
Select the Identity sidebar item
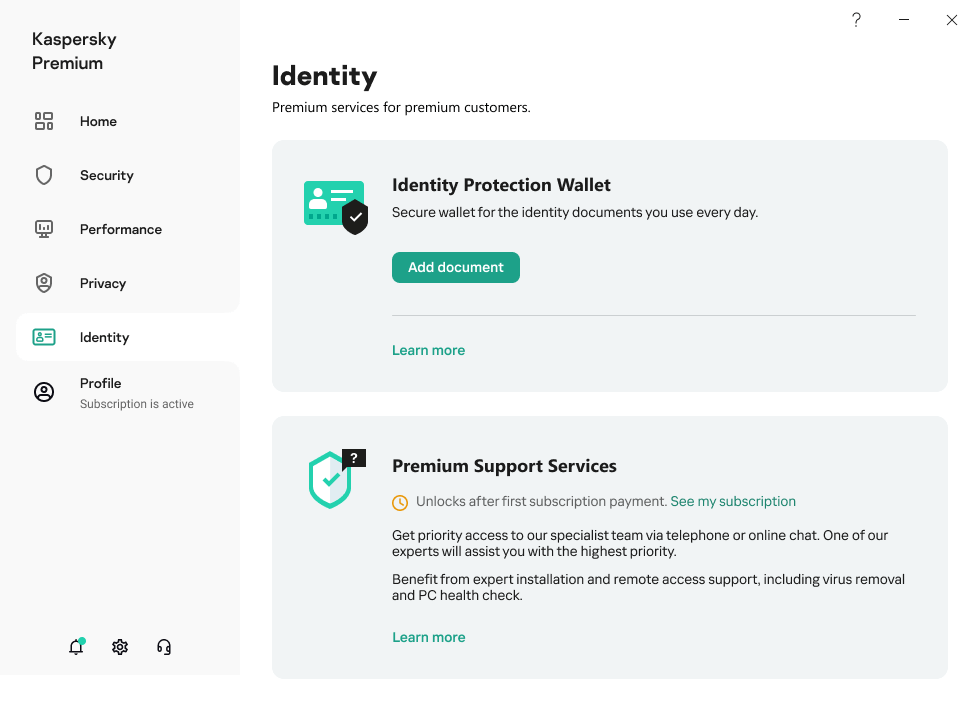[x=128, y=337]
